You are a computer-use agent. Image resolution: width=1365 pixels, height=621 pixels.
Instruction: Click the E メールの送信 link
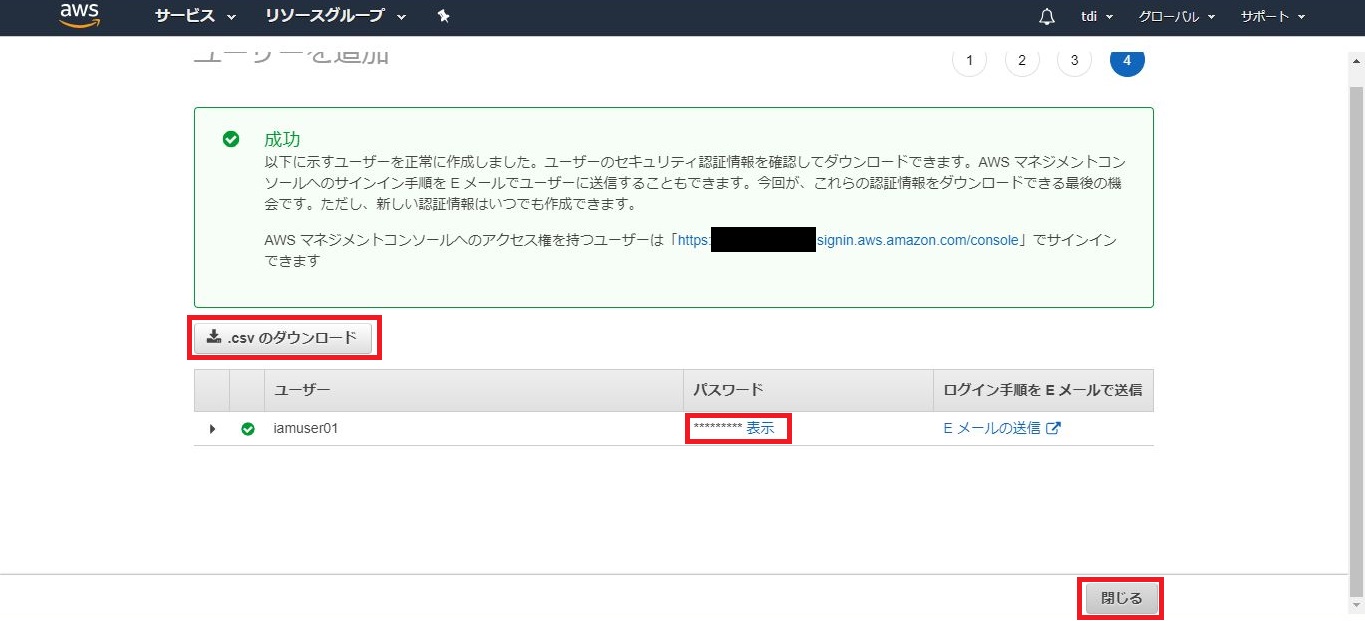1001,428
